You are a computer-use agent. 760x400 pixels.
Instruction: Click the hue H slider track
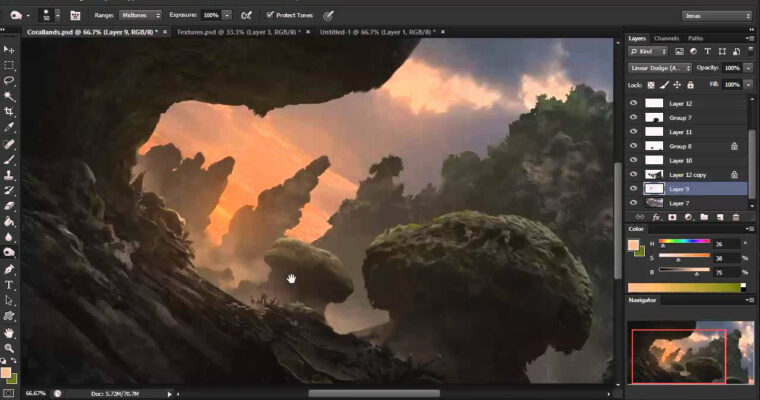684,241
